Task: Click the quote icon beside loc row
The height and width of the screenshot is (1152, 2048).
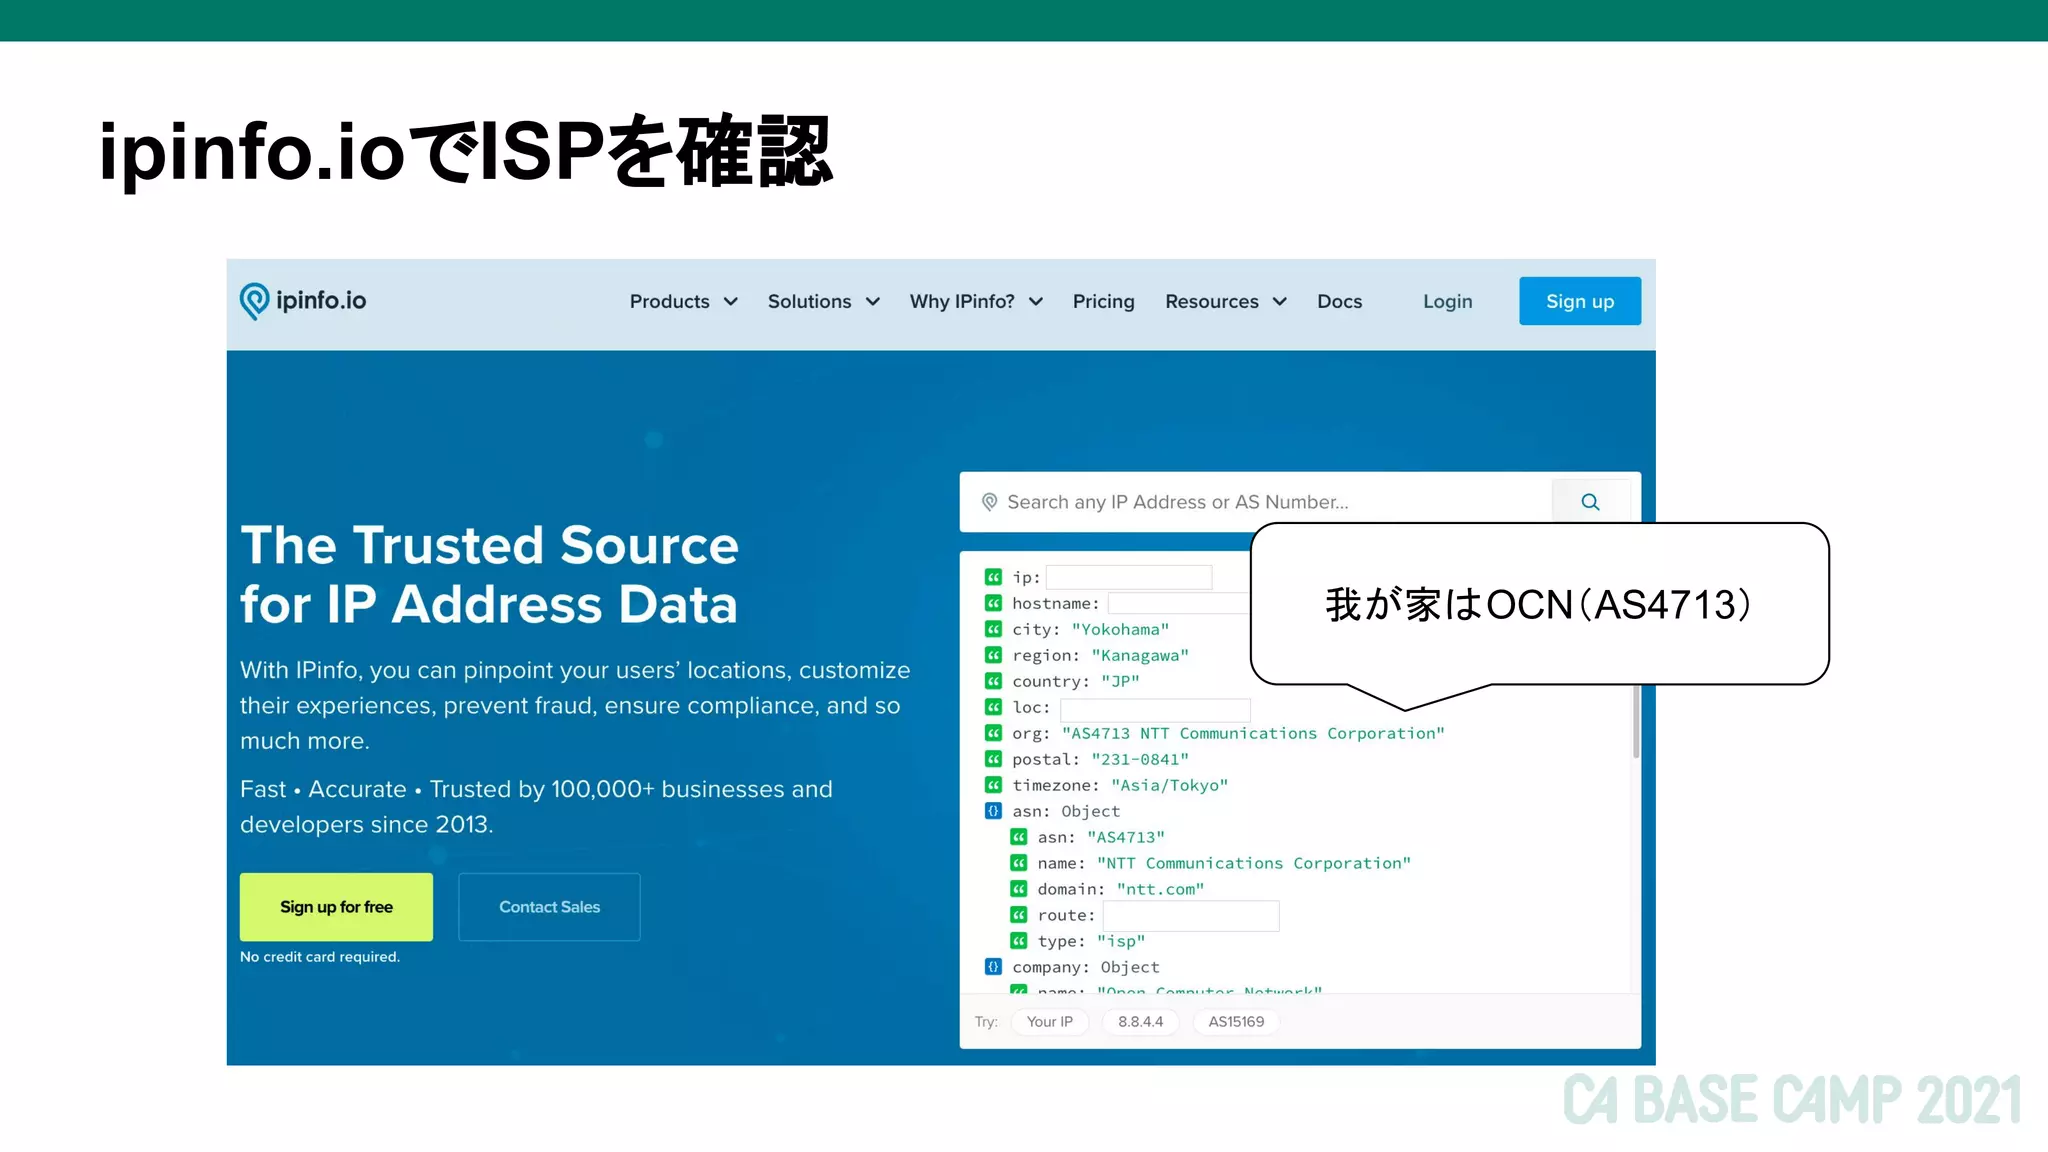Action: [x=993, y=707]
